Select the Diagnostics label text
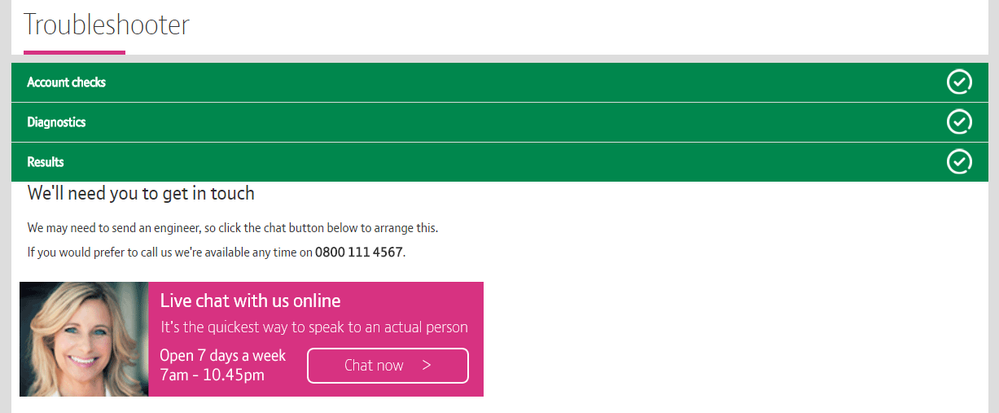999x413 pixels. point(56,122)
